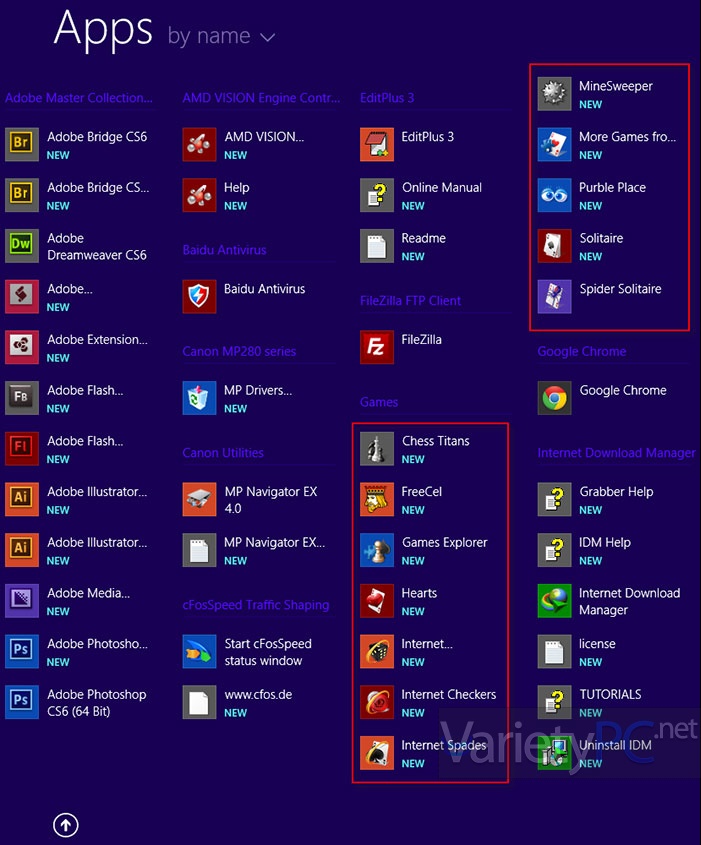The image size is (701, 845).
Task: Open Games Explorer icon
Action: click(377, 550)
